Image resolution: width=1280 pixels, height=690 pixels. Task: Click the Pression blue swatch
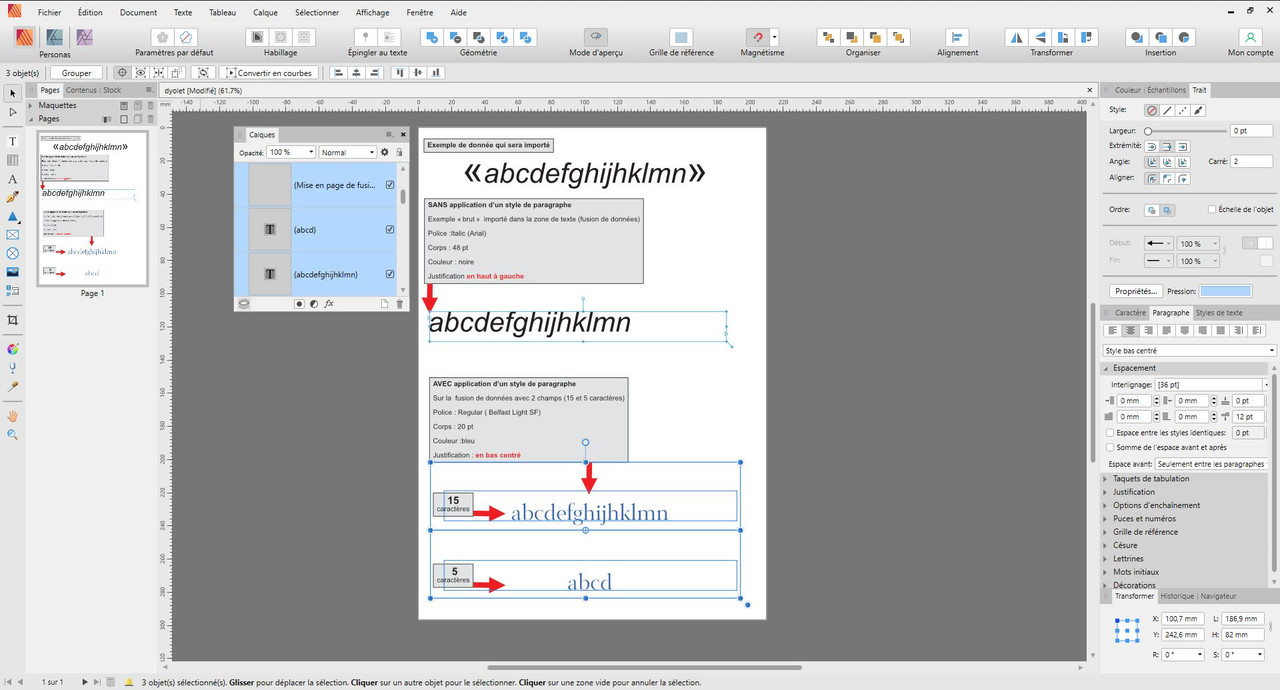pyautogui.click(x=1225, y=291)
